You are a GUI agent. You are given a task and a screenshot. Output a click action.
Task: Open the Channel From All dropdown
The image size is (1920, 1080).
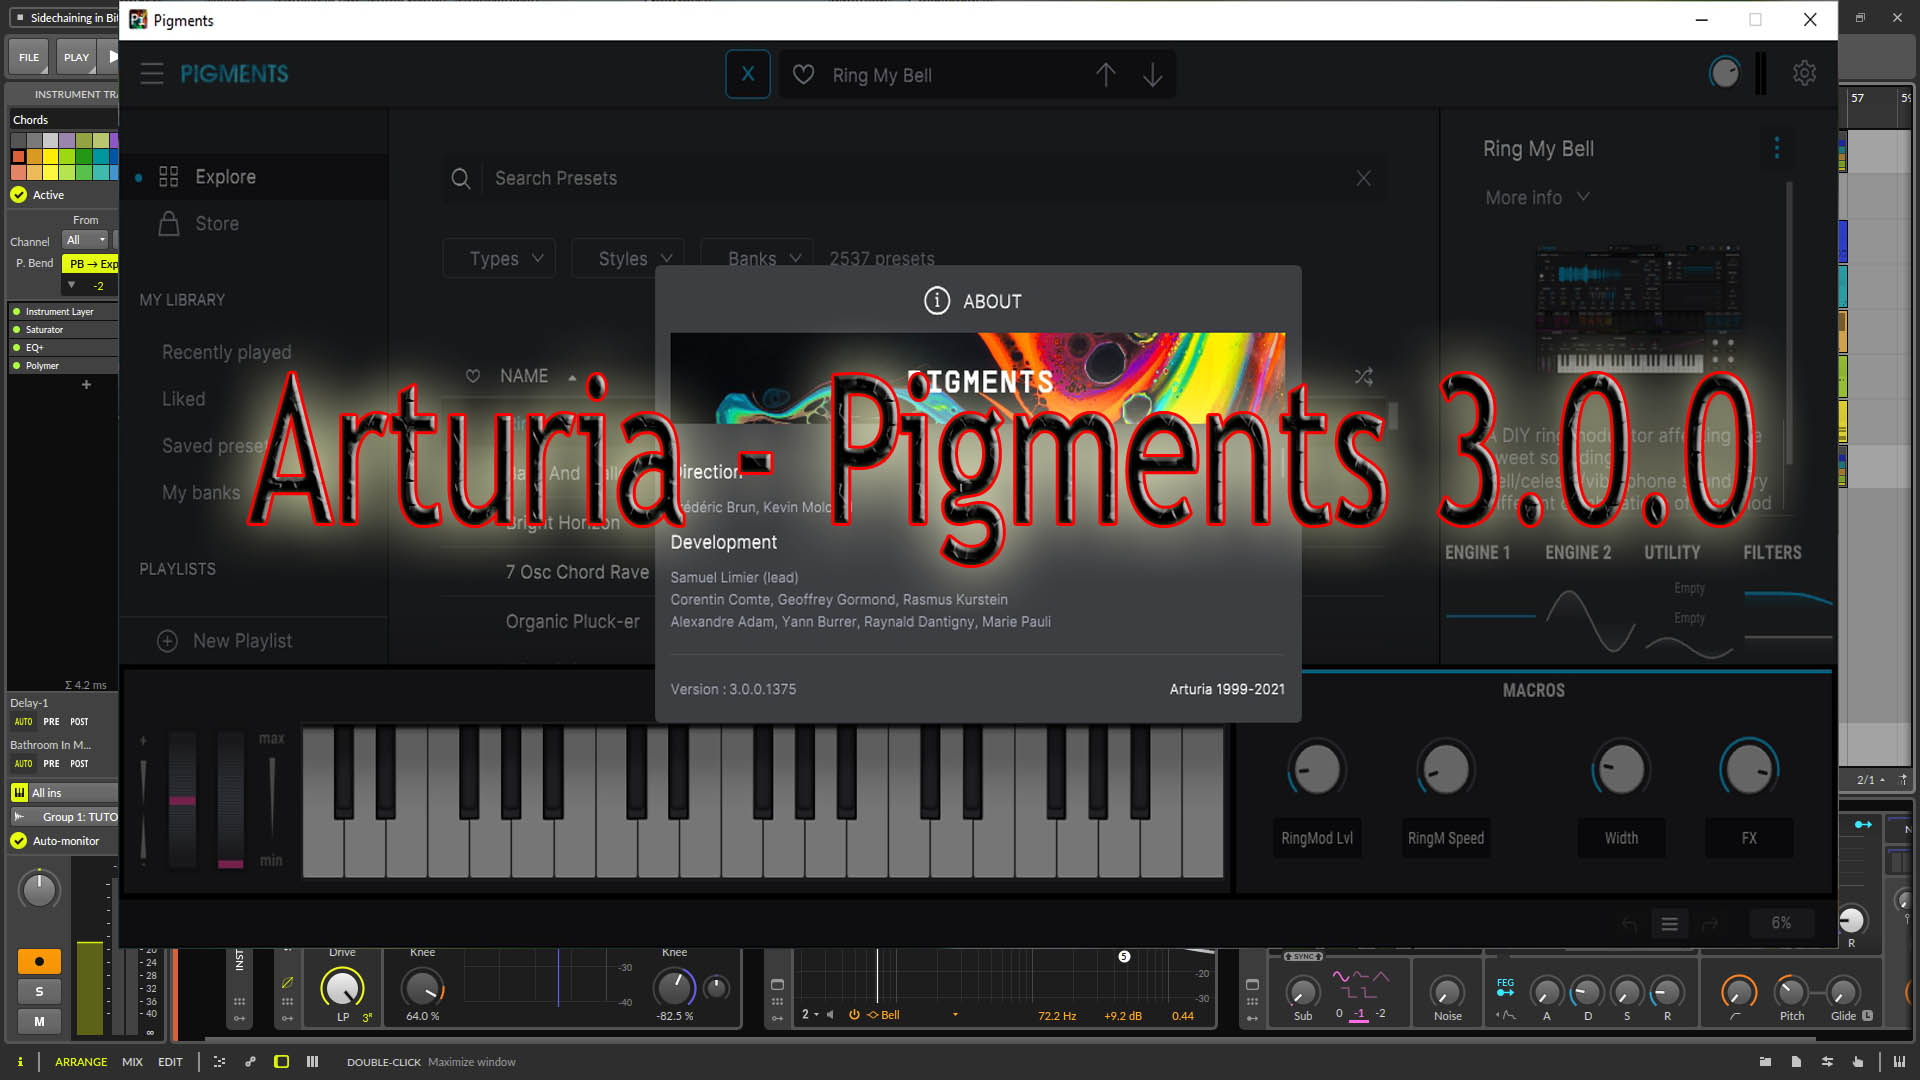(x=86, y=240)
